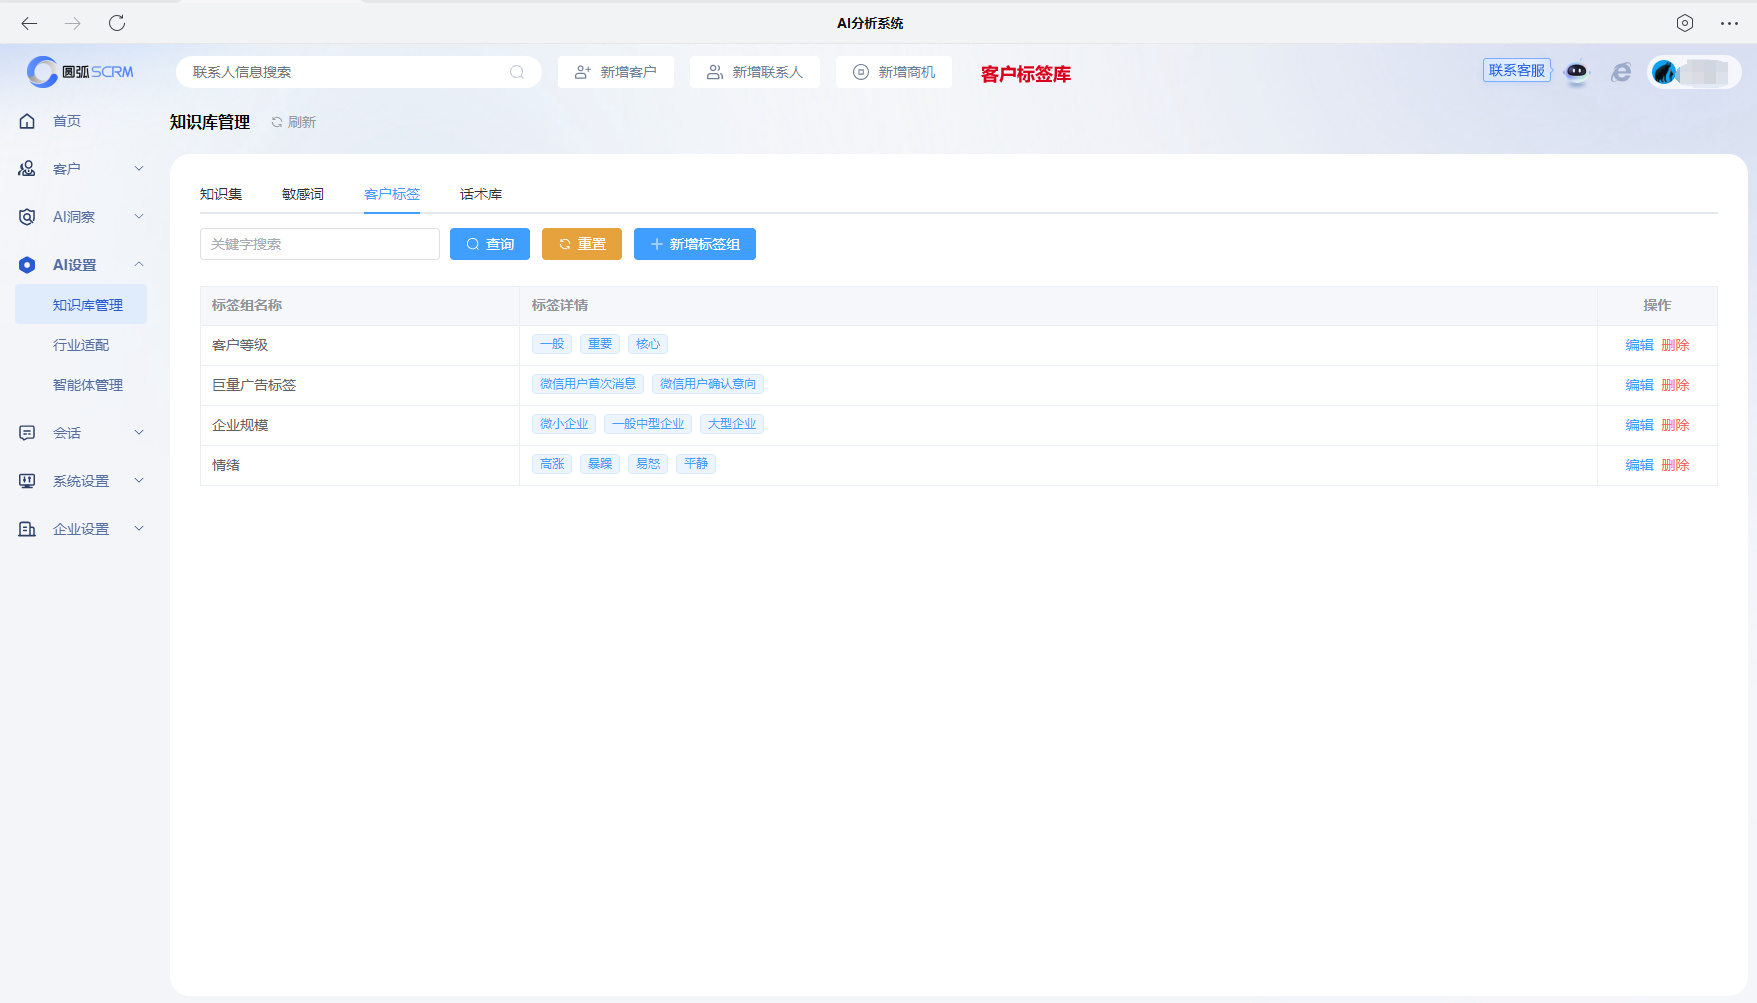Click inside the 关键字搜索 input field
This screenshot has width=1757, height=1003.
(x=319, y=243)
